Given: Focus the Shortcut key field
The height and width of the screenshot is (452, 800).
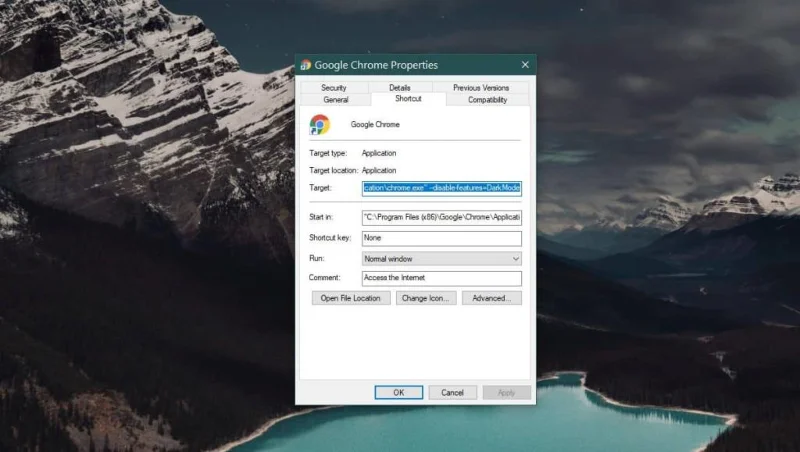Looking at the screenshot, I should click(442, 238).
